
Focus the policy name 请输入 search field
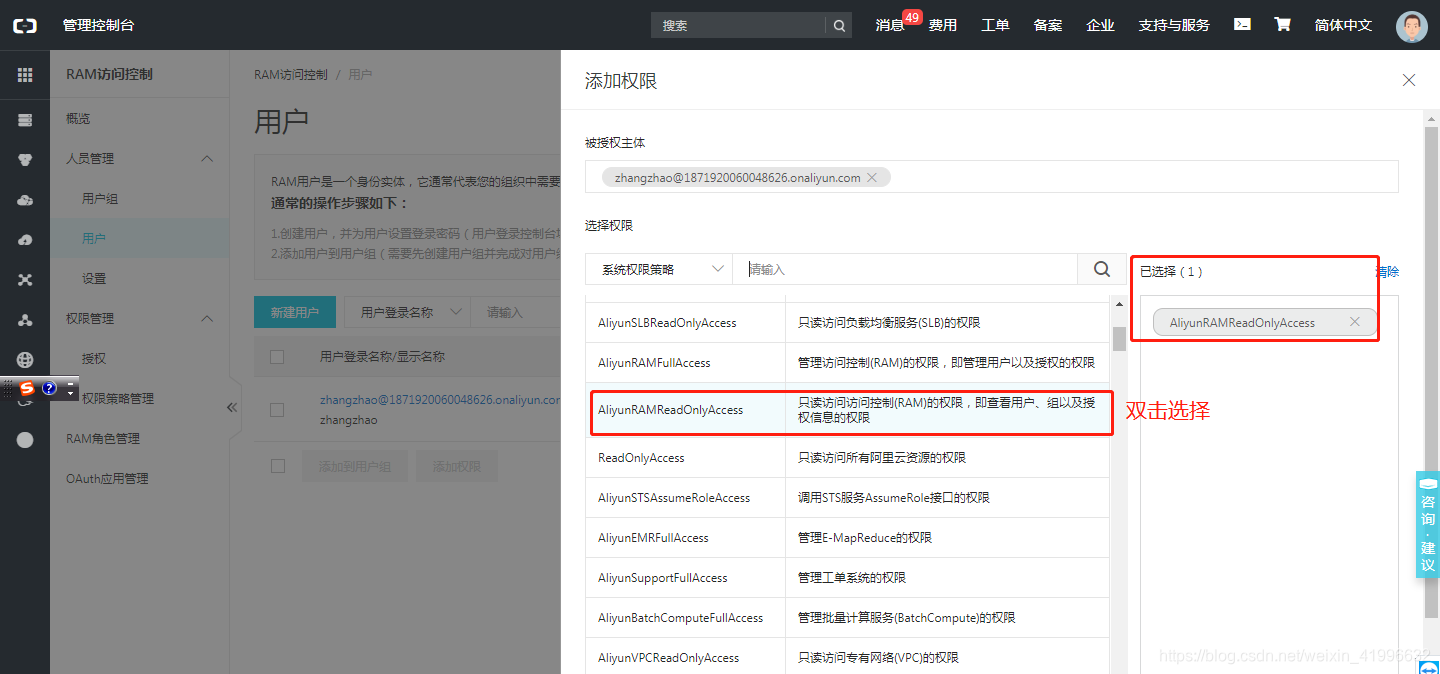[905, 269]
